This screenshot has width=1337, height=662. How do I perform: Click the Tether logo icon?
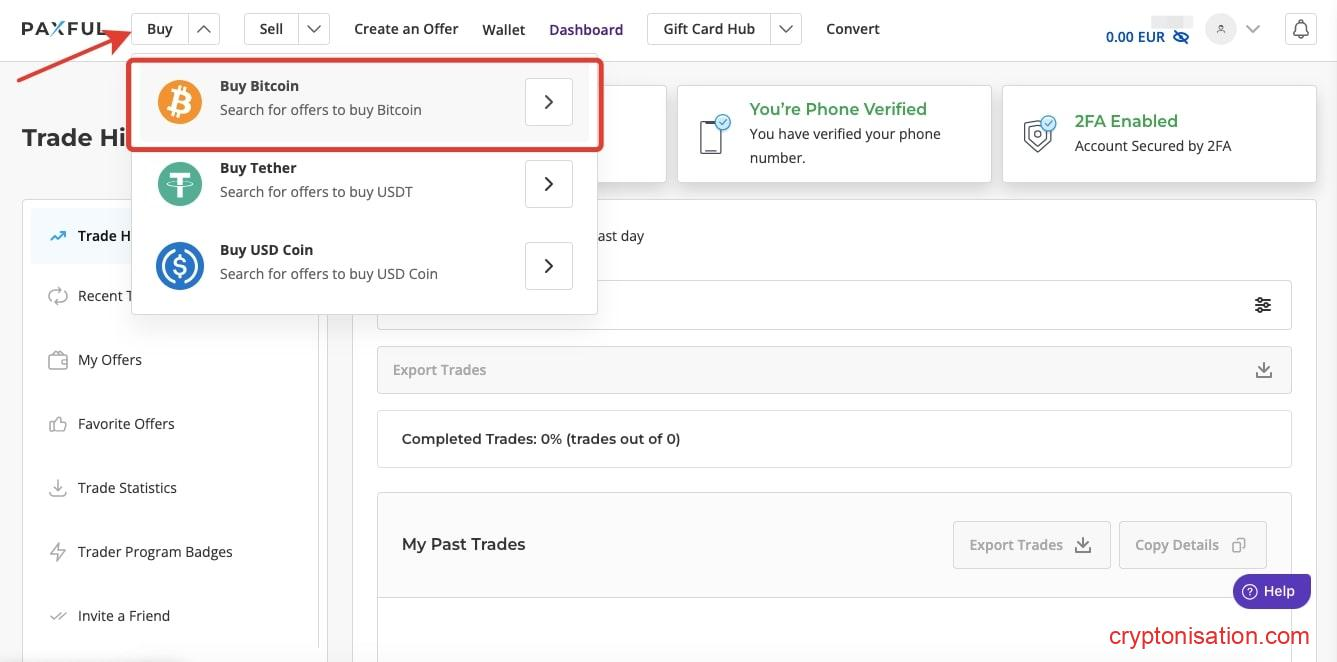click(180, 184)
